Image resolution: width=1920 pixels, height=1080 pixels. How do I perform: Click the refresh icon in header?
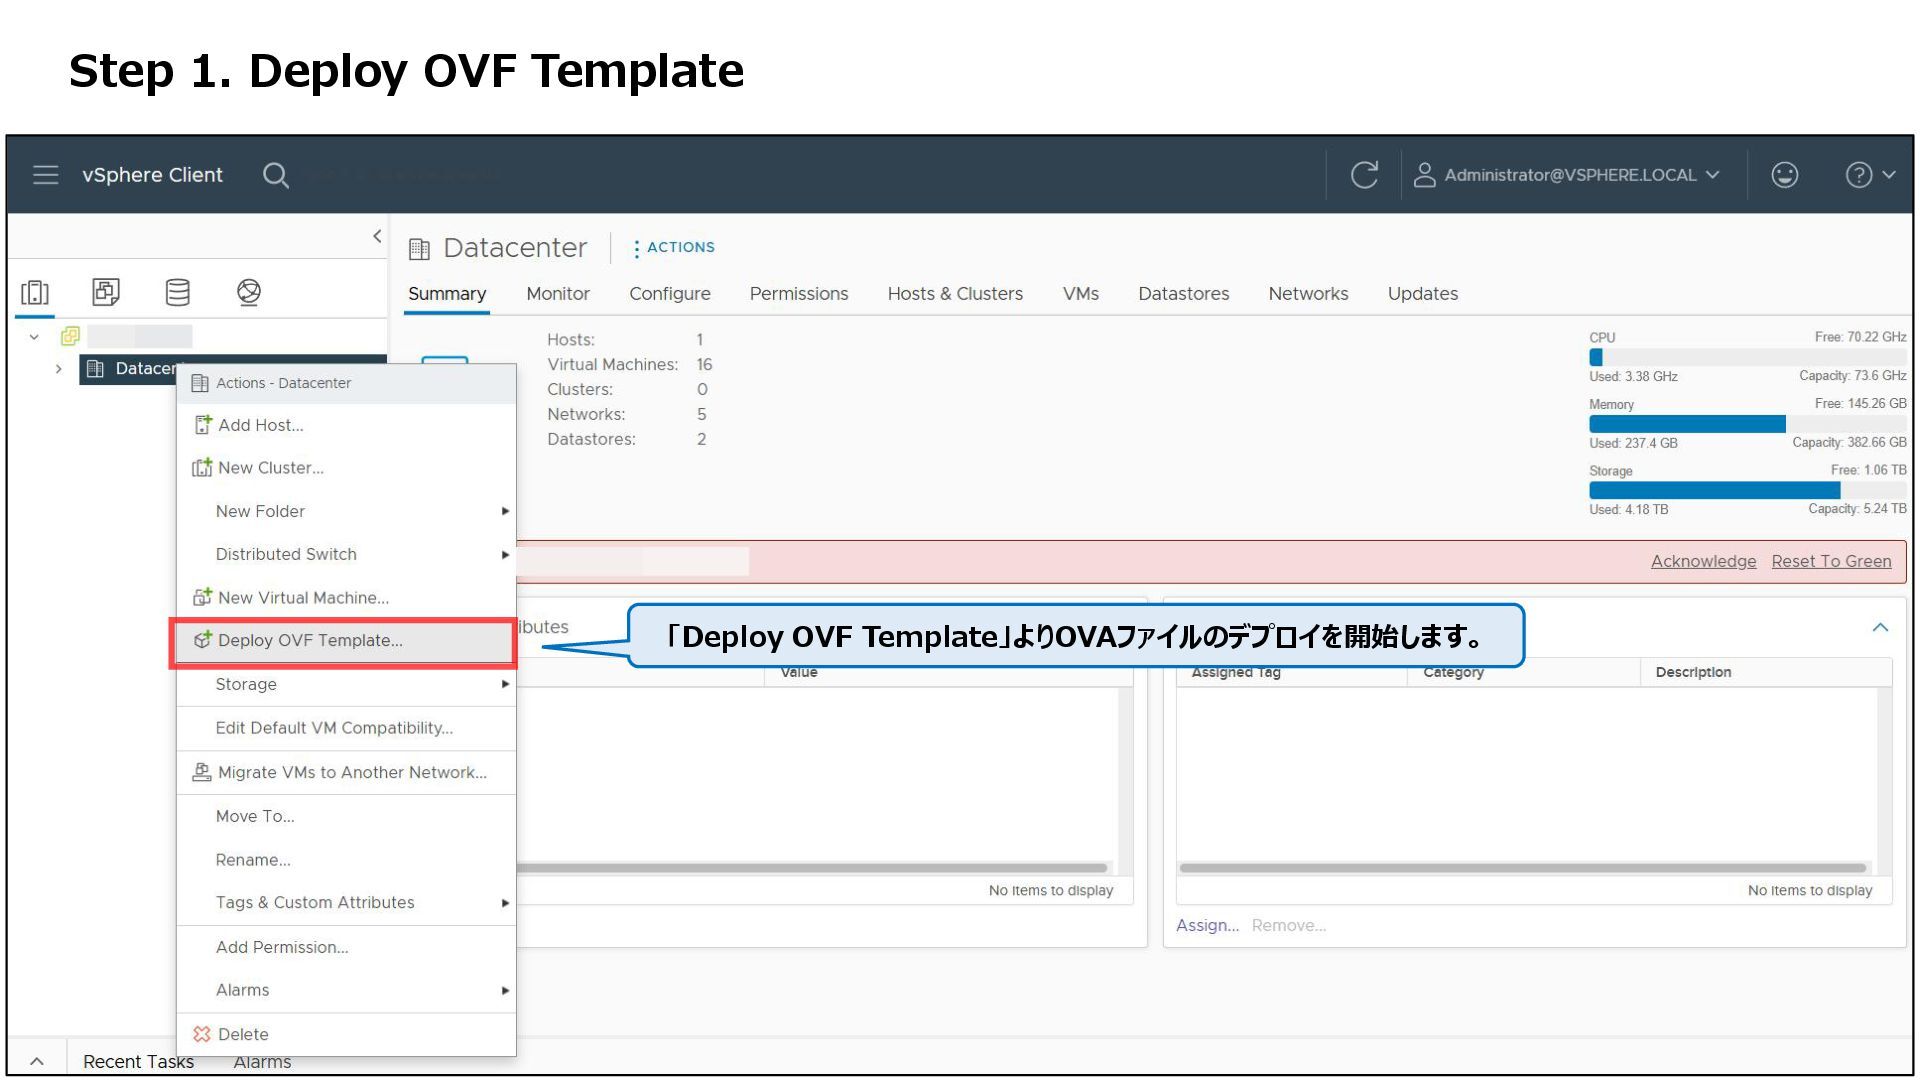pos(1364,175)
